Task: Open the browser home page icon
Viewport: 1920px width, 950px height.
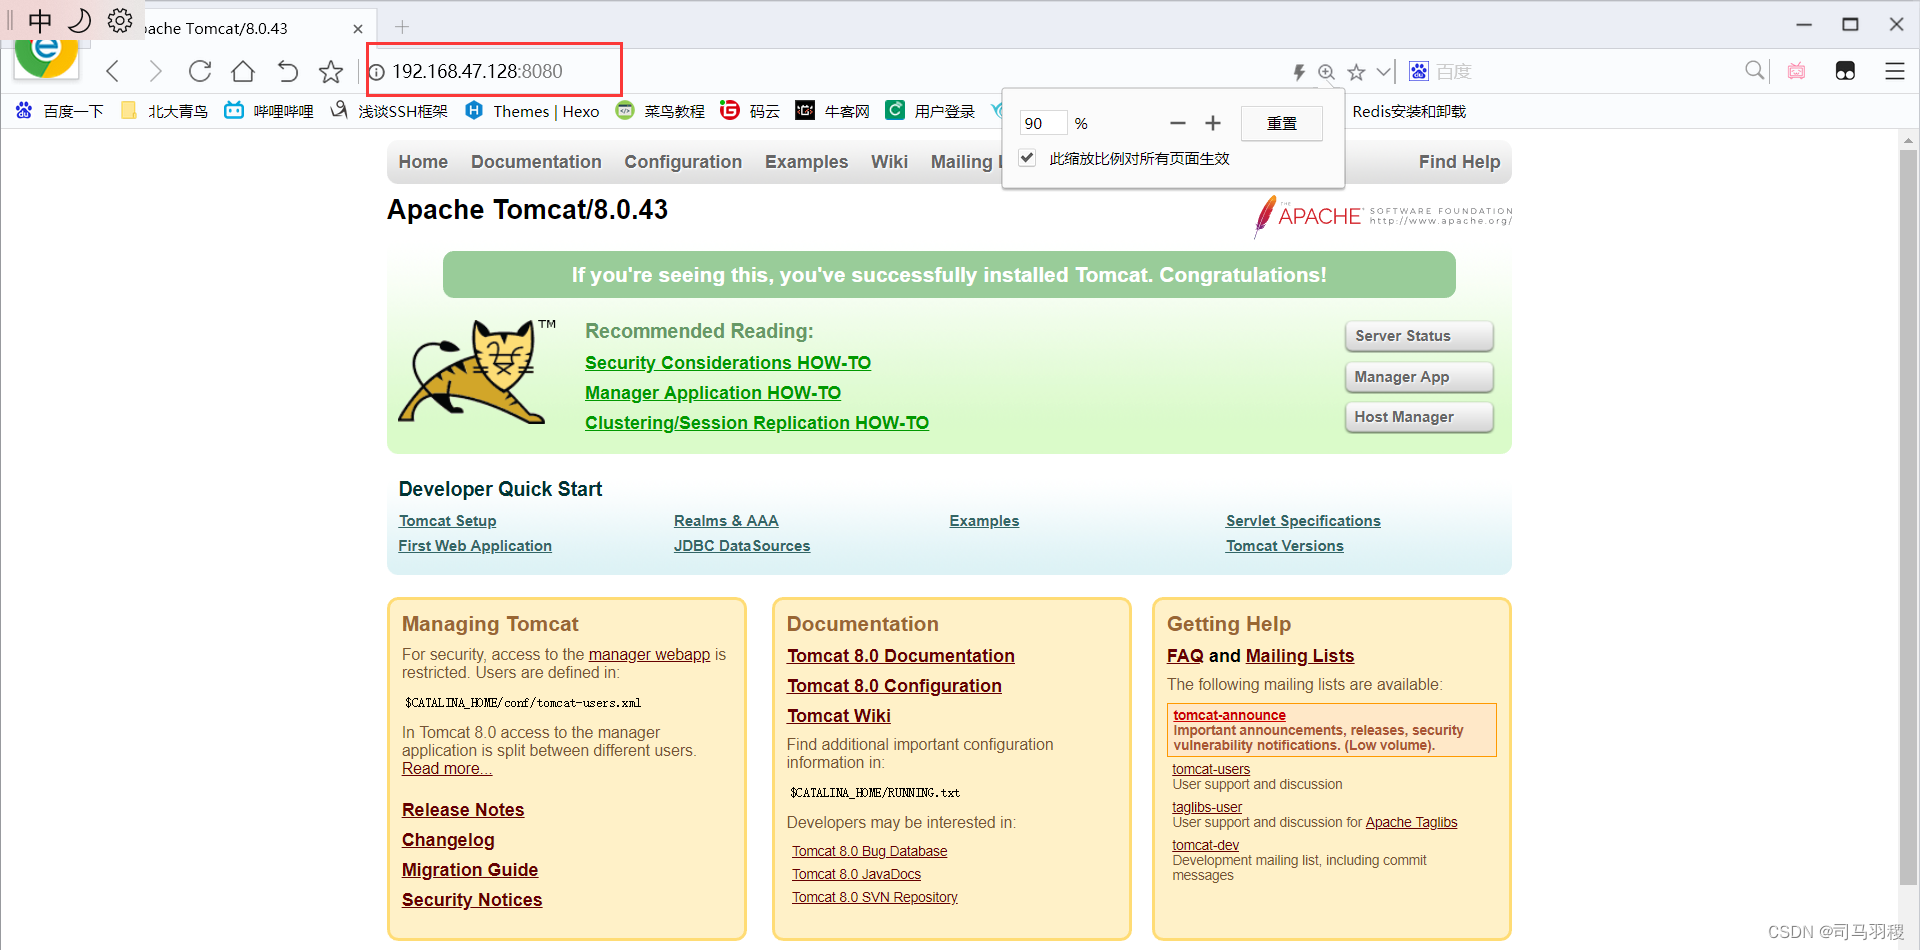Action: tap(243, 71)
